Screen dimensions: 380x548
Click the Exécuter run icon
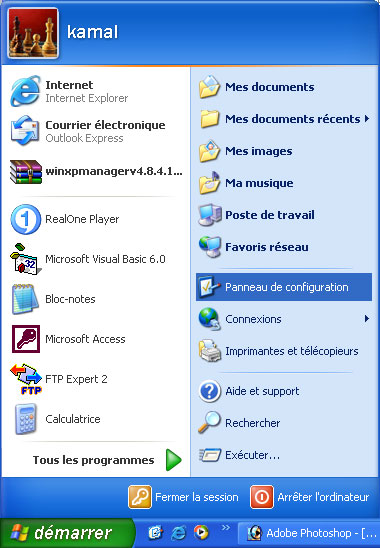point(210,455)
